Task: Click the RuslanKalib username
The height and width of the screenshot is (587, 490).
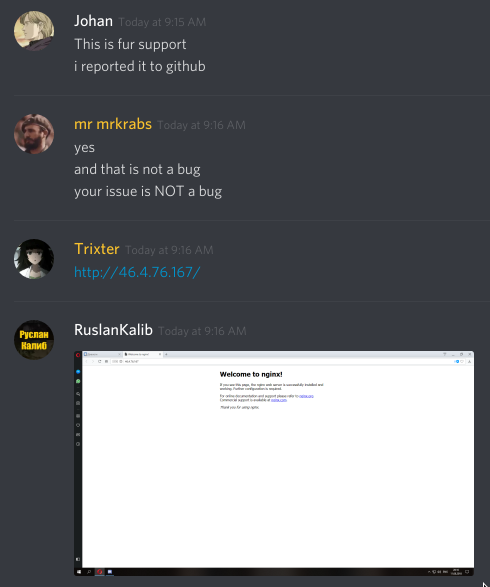Action: (113, 330)
